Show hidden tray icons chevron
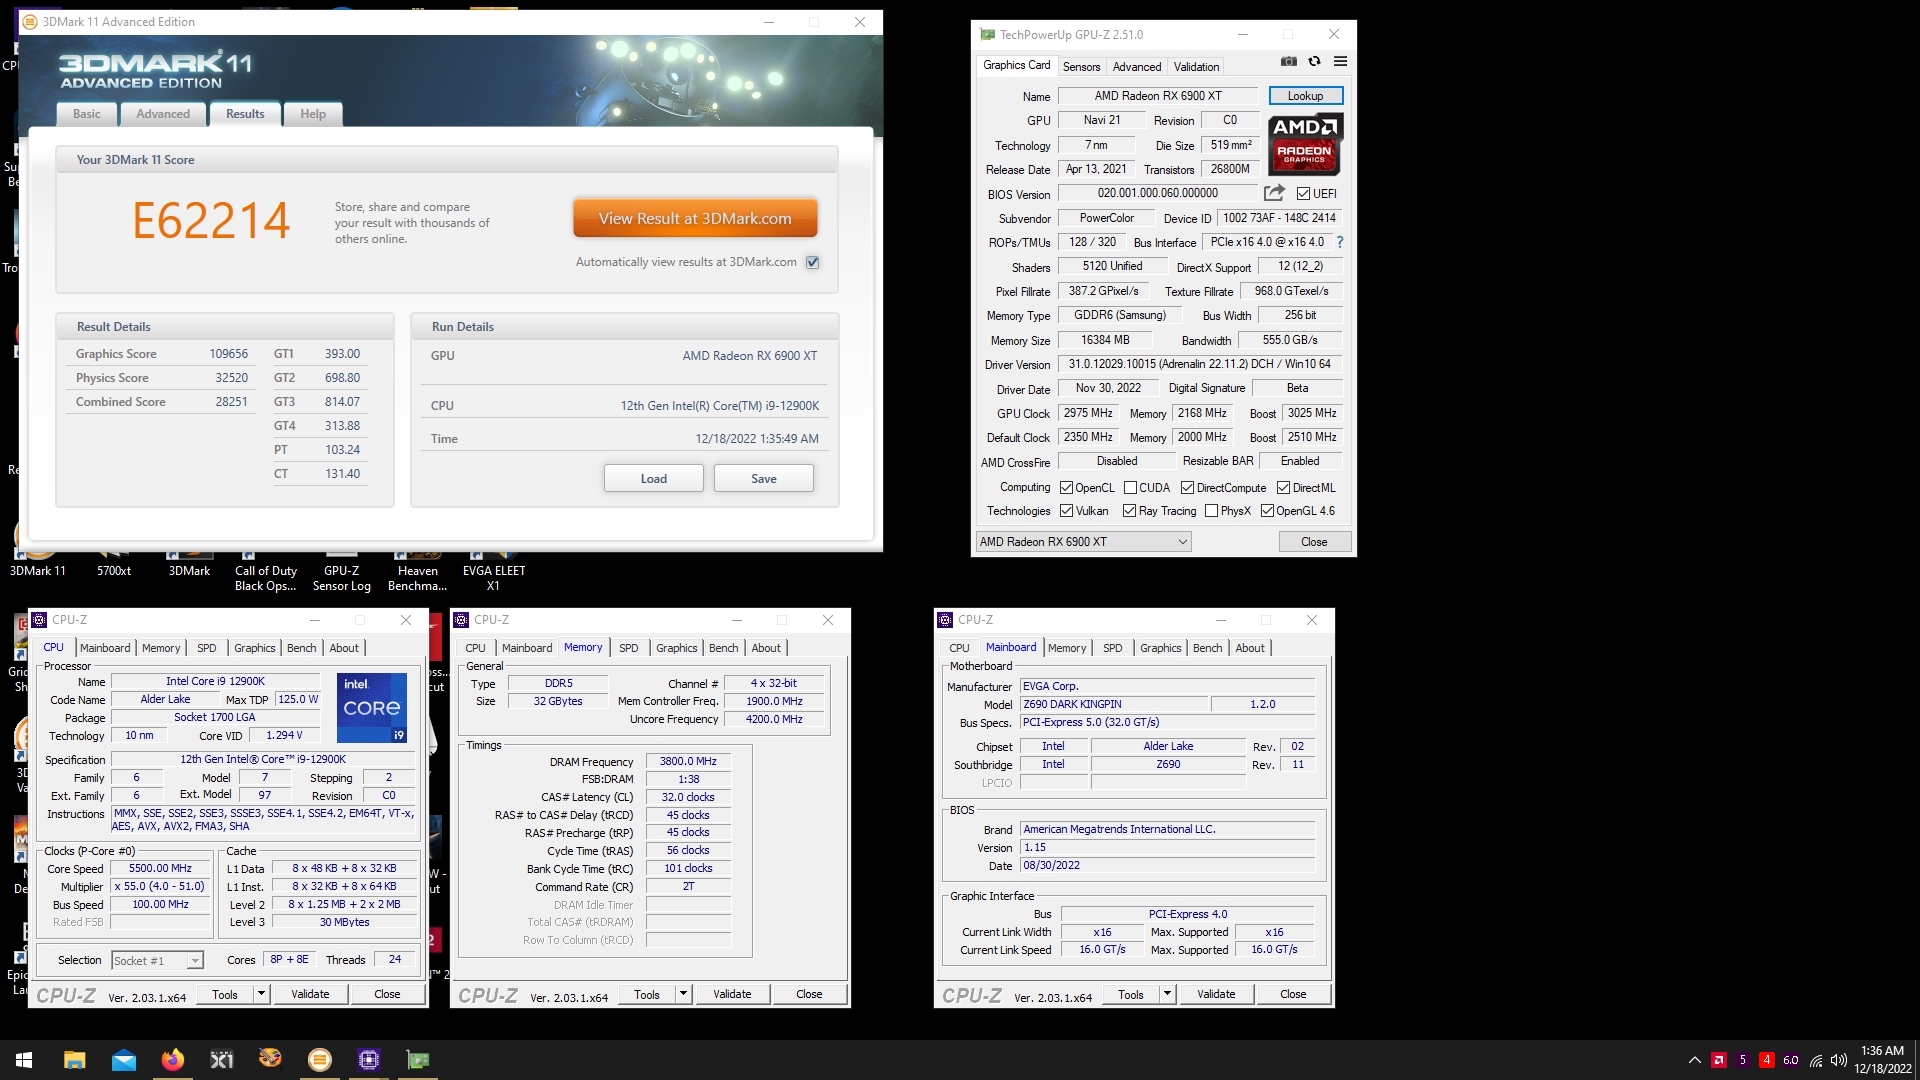The height and width of the screenshot is (1080, 1920). tap(1694, 1060)
